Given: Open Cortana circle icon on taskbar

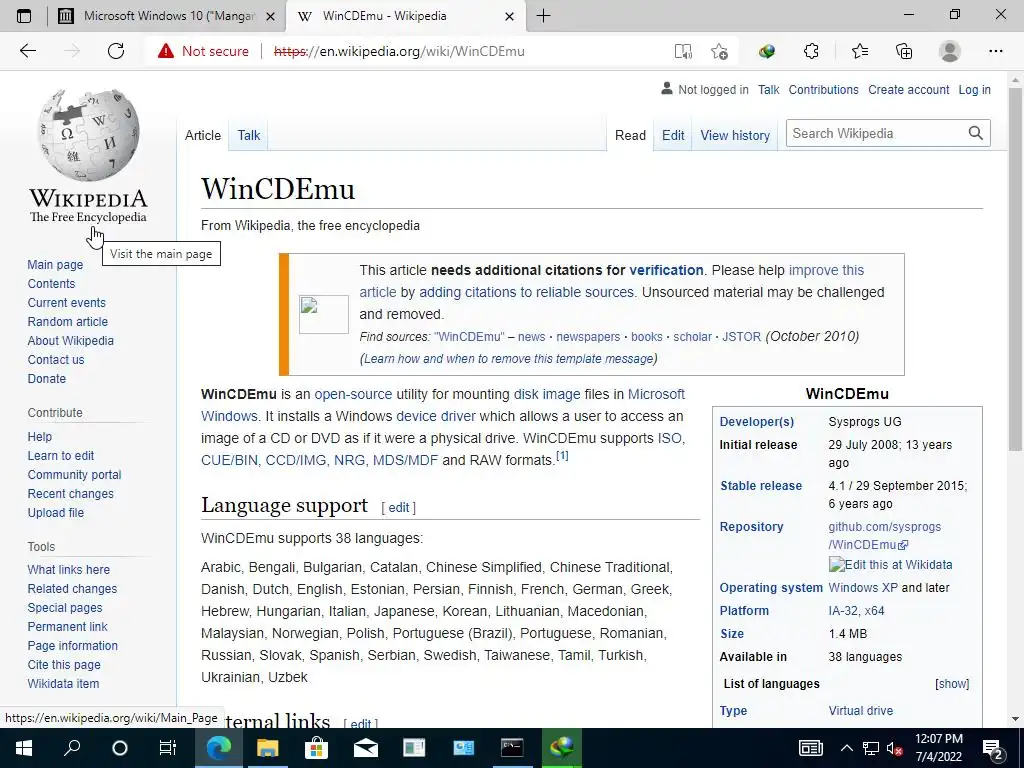Looking at the screenshot, I should coord(120,748).
